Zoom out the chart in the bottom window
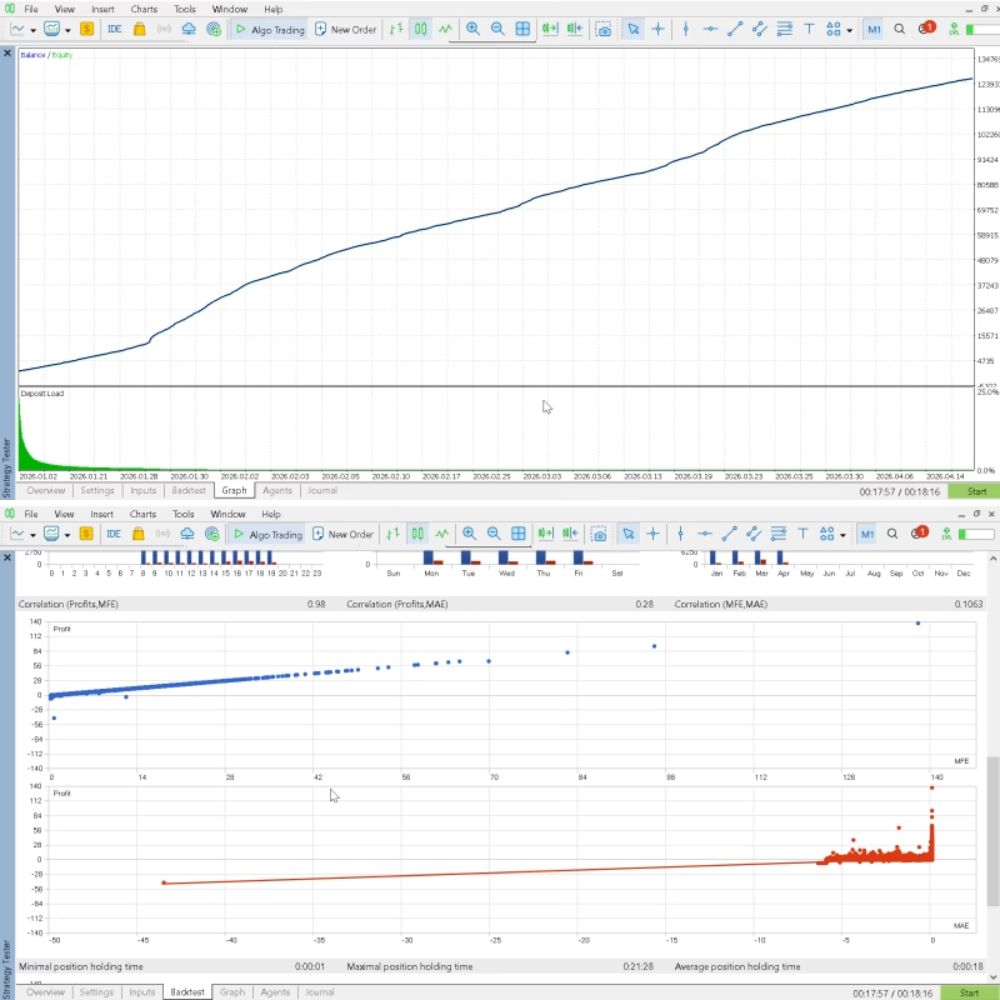1000x1000 pixels. pyautogui.click(x=494, y=534)
